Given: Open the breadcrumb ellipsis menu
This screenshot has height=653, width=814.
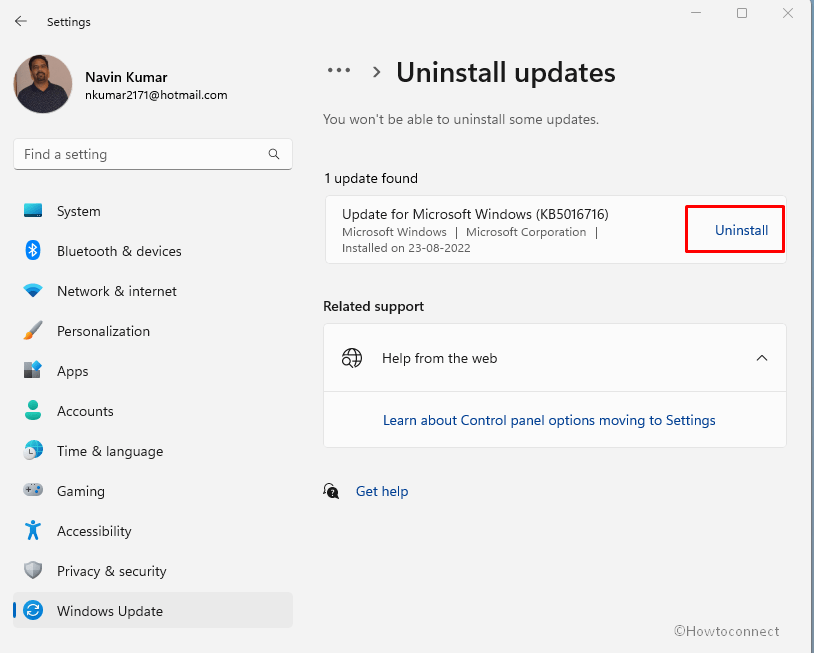Looking at the screenshot, I should coord(339,70).
